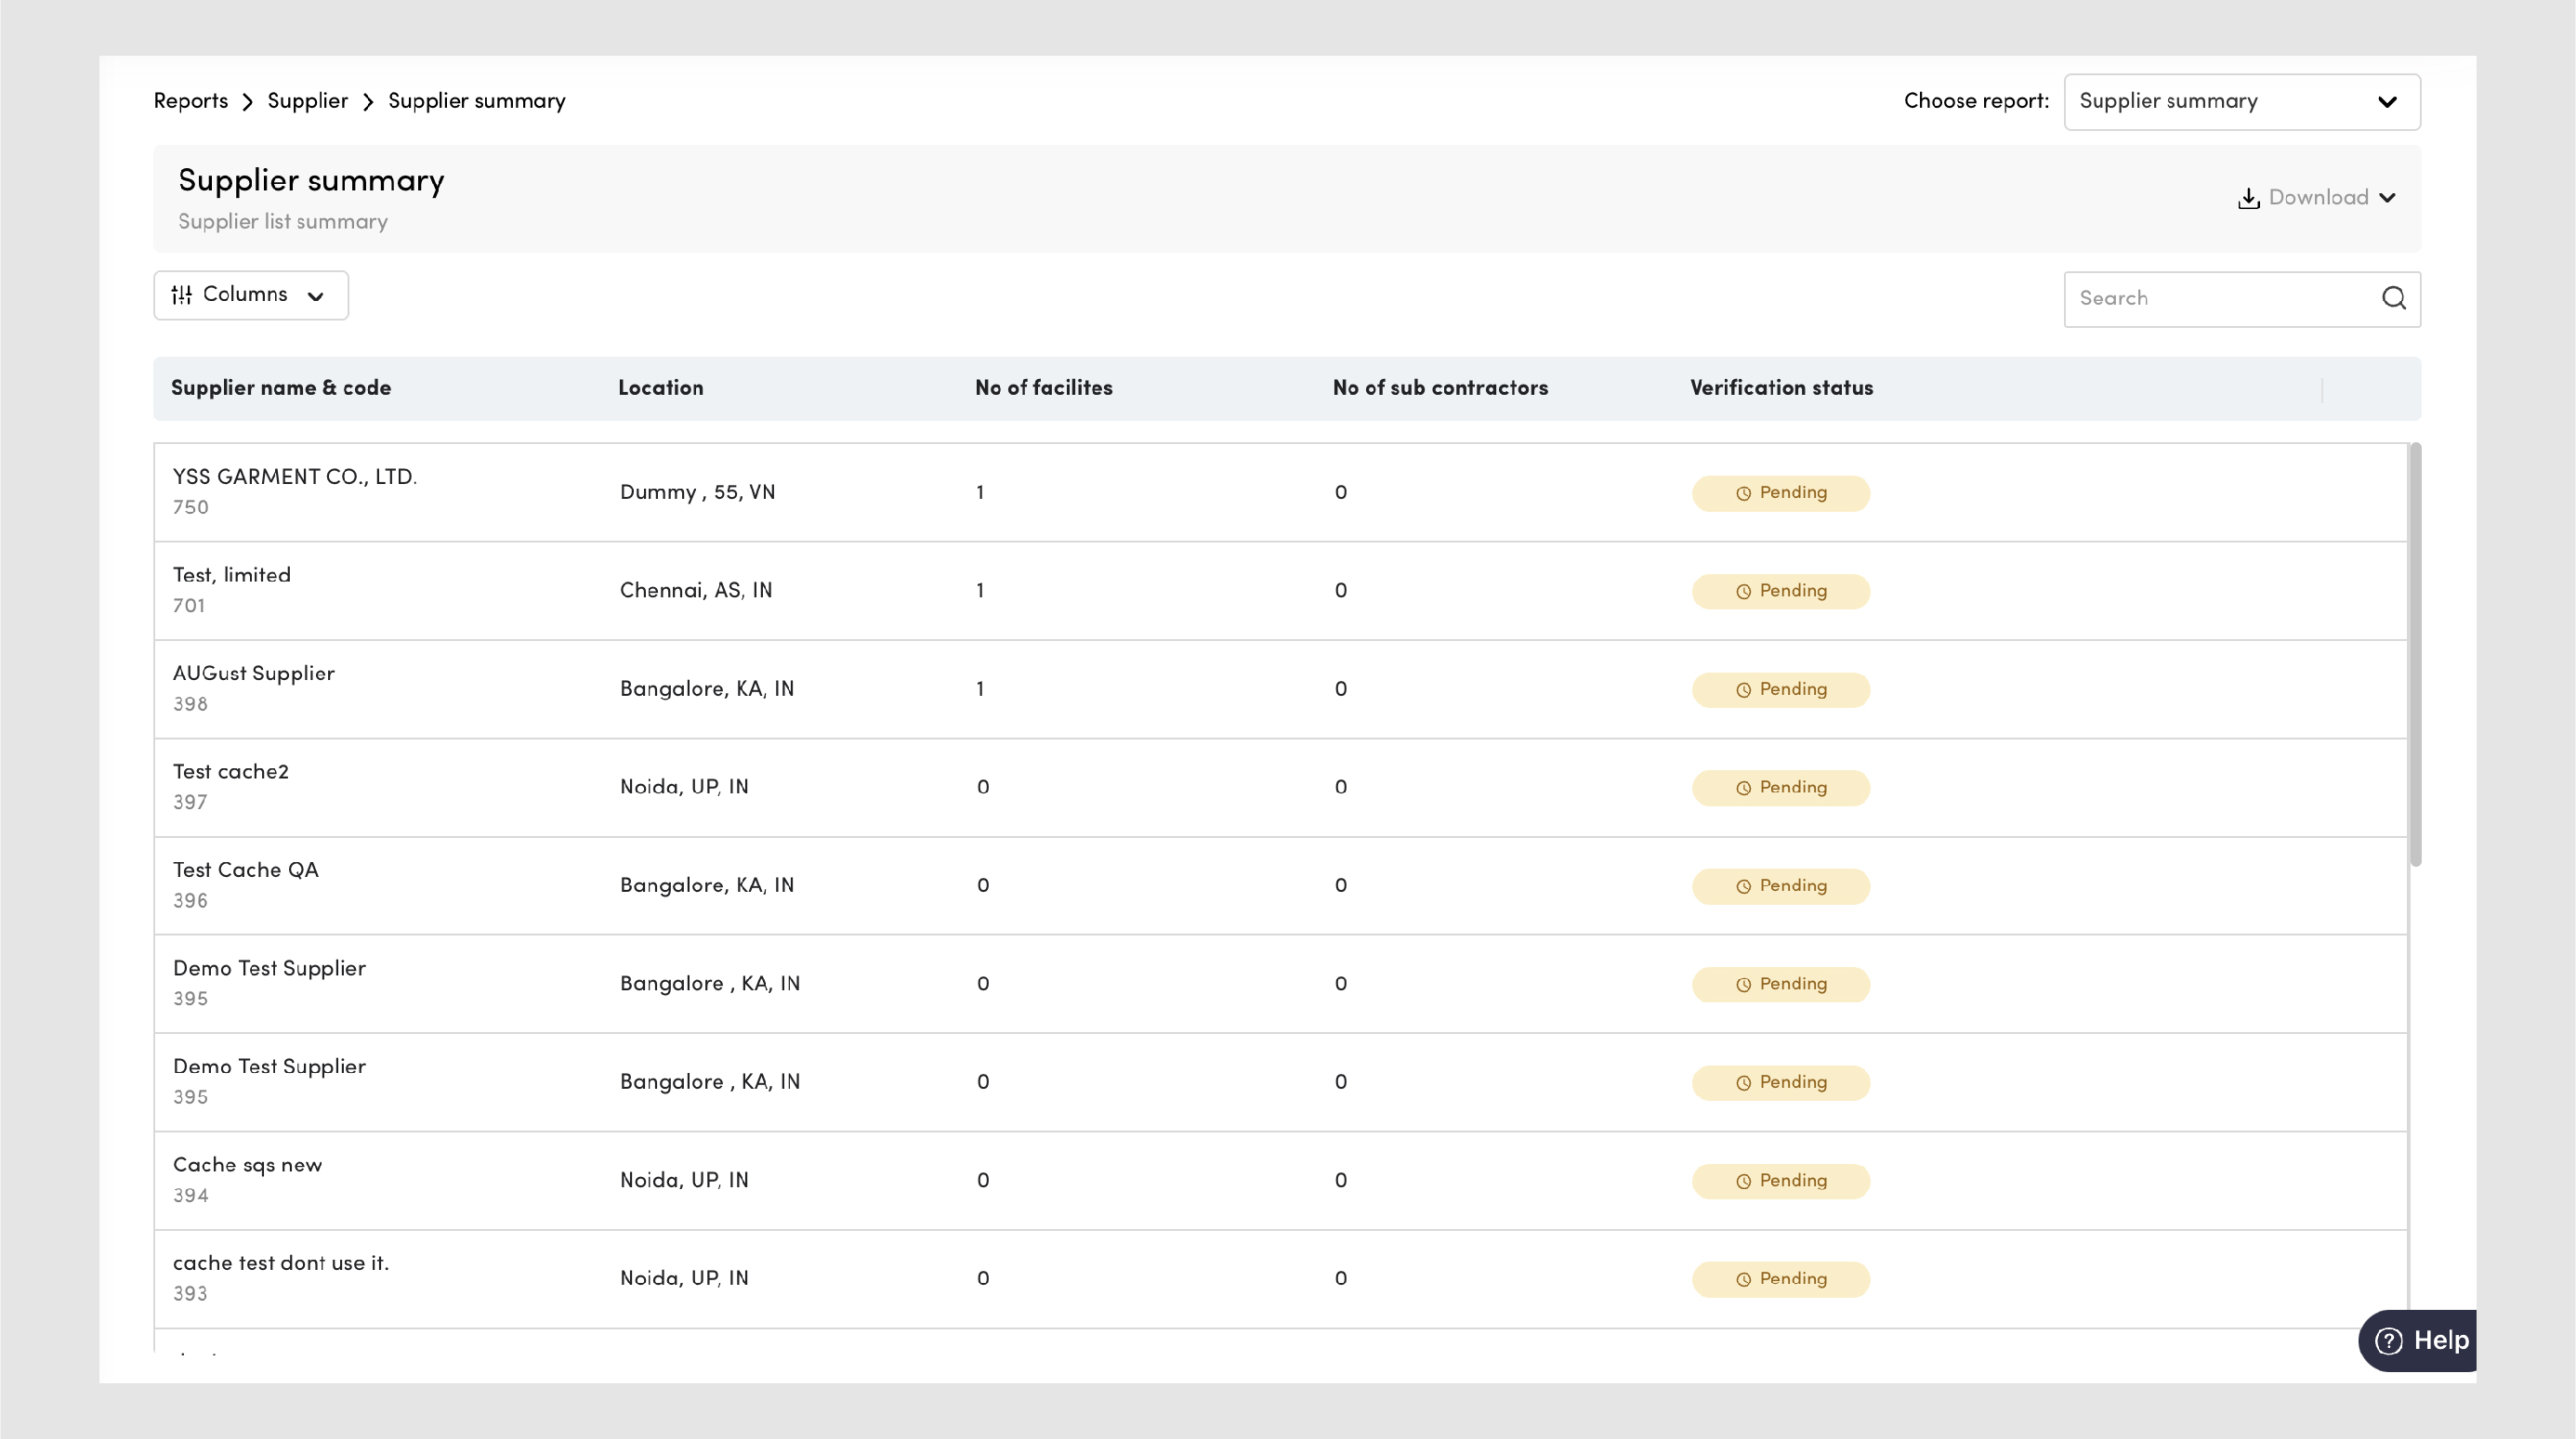This screenshot has height=1439, width=2576.
Task: Click the breadcrumb chevron after Reports
Action: coord(247,102)
